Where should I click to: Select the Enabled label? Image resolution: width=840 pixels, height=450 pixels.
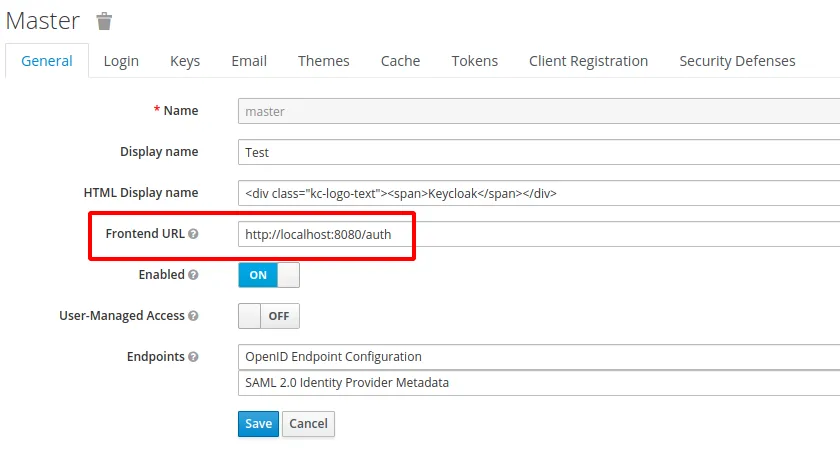[162, 275]
